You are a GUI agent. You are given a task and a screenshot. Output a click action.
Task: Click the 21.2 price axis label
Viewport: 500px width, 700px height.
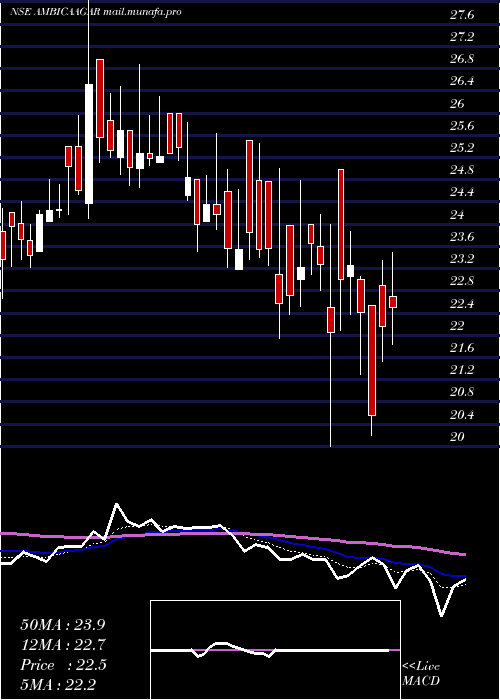coord(462,371)
